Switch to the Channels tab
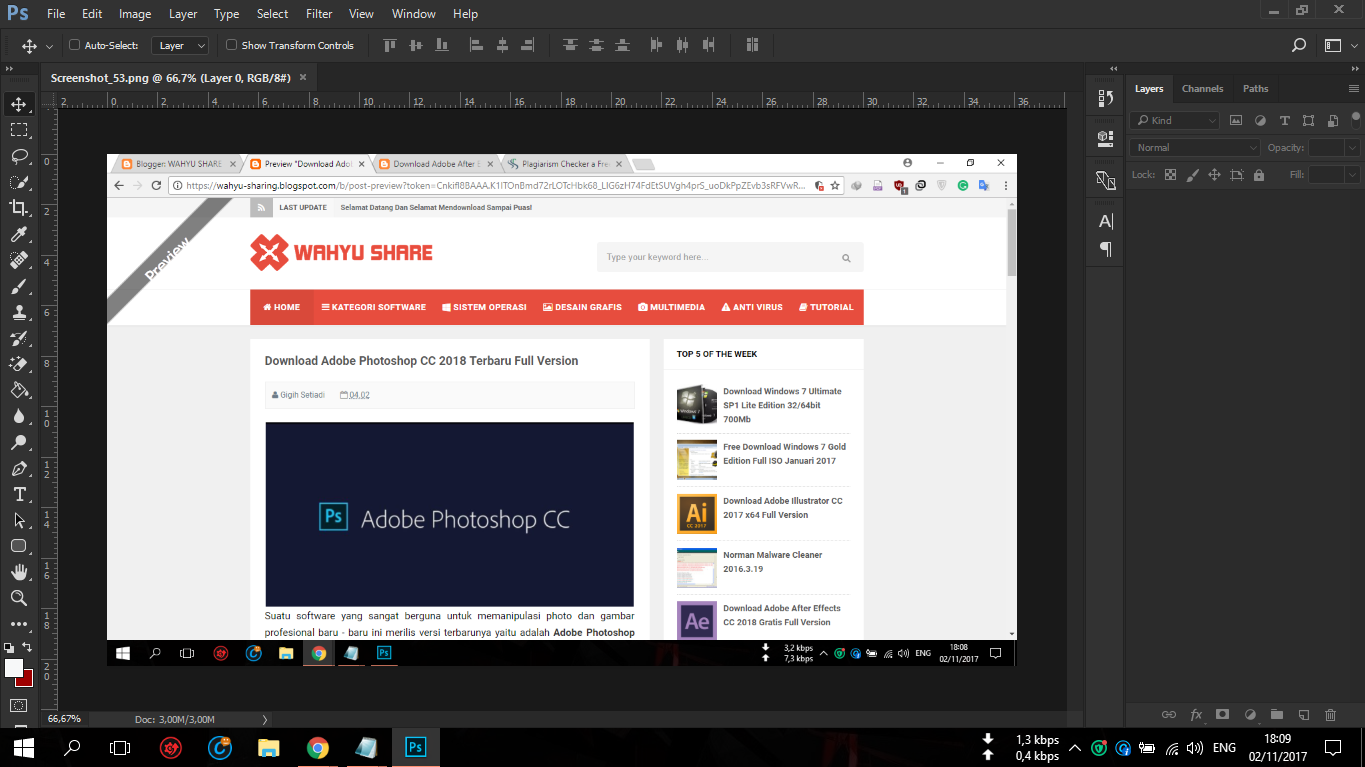Image resolution: width=1365 pixels, height=767 pixels. click(1202, 88)
